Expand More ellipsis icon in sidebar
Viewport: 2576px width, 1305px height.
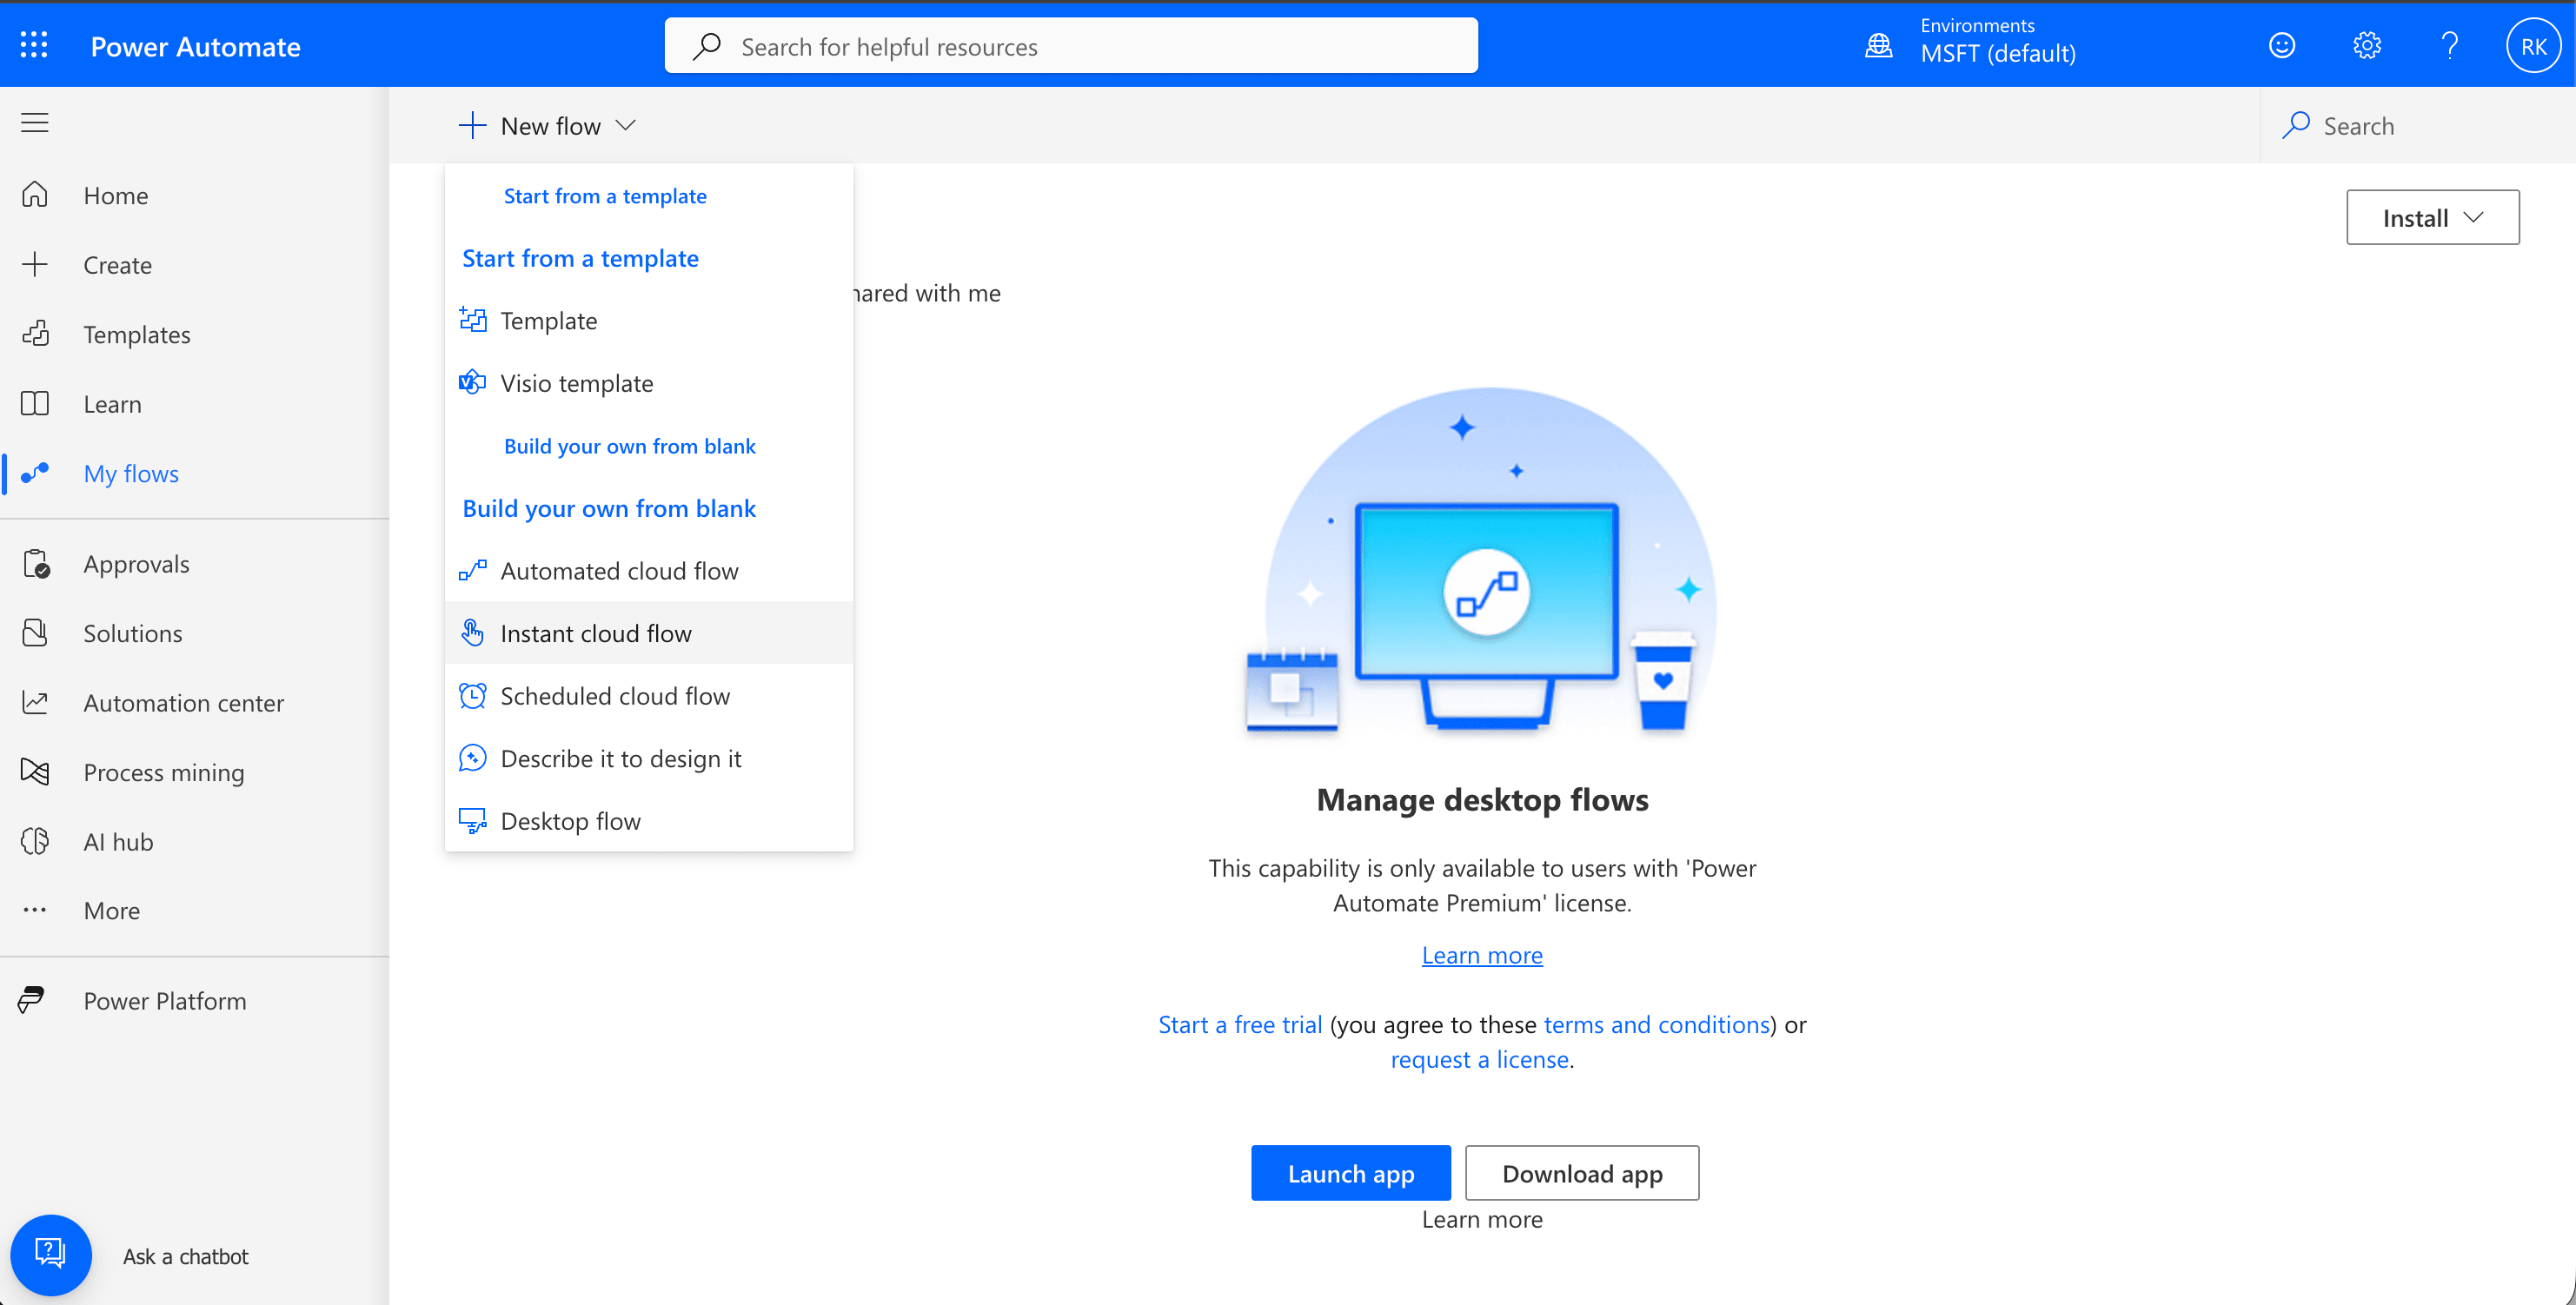coord(35,910)
